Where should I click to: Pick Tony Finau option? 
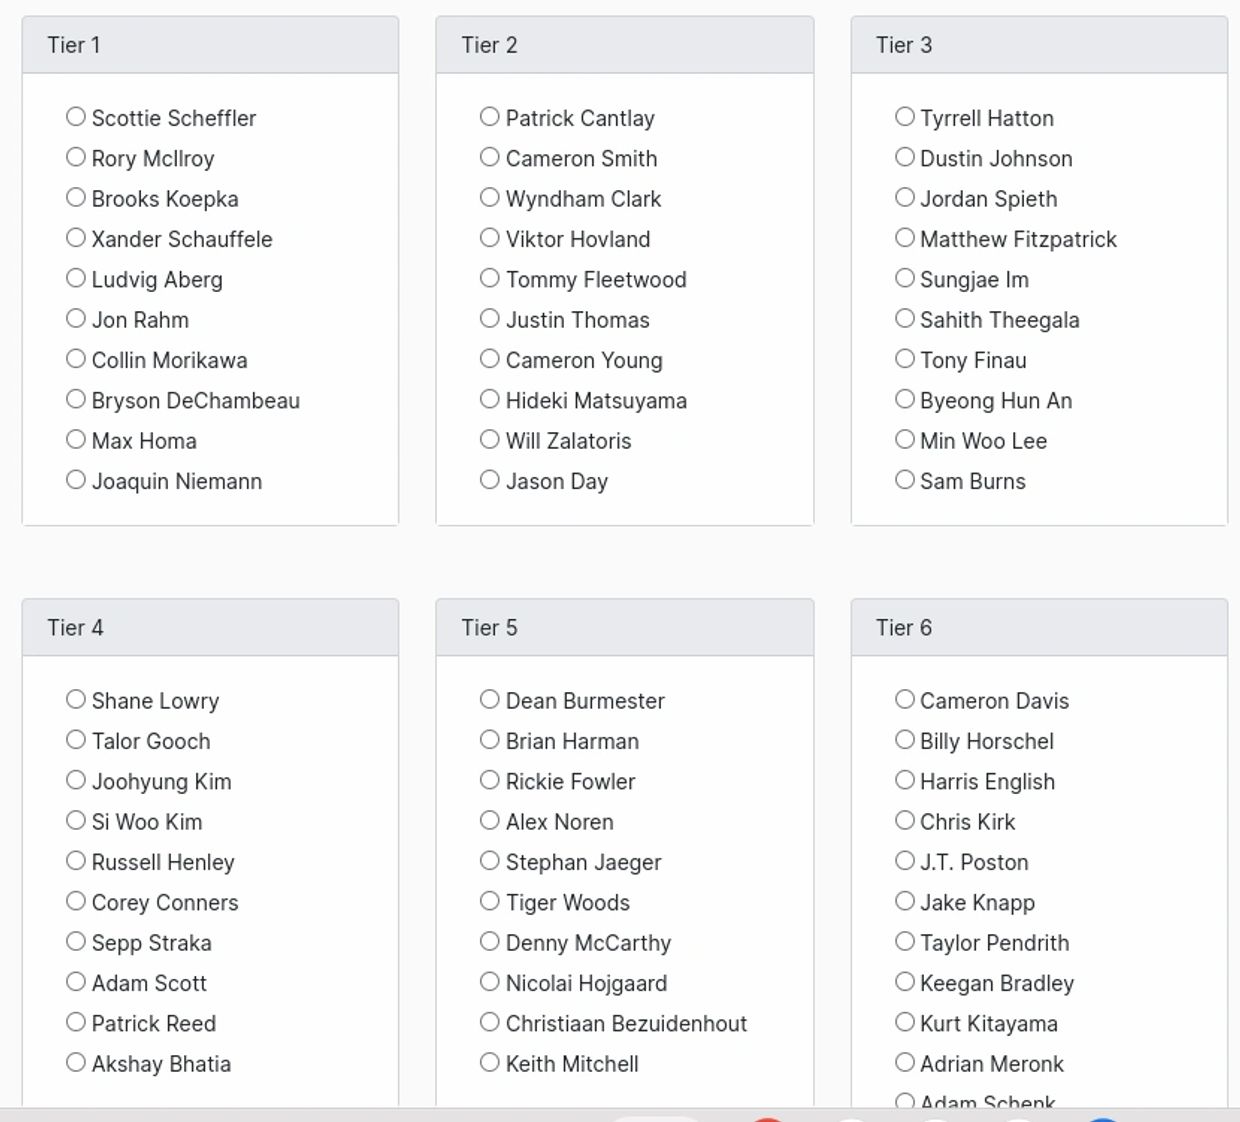click(x=905, y=359)
